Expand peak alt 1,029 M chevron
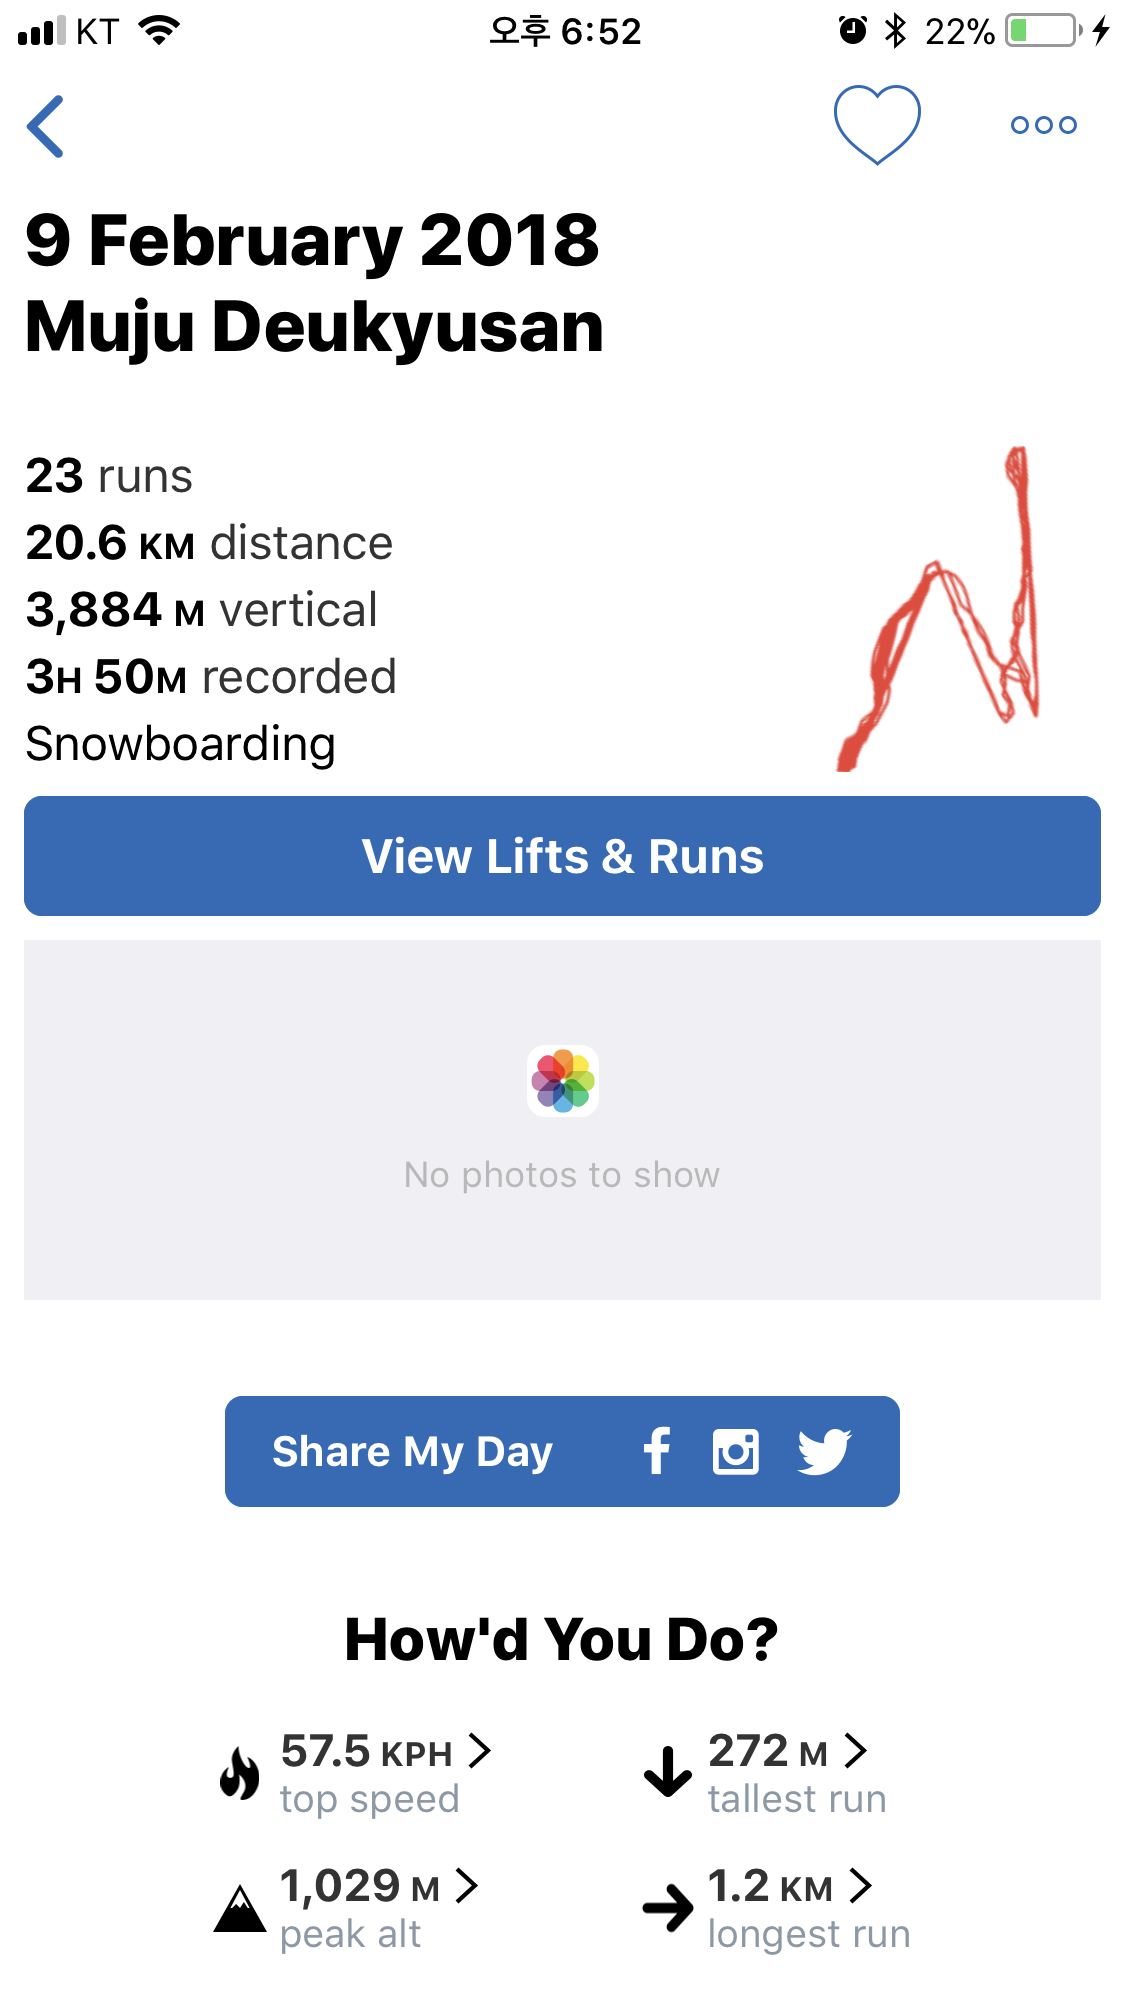This screenshot has width=1125, height=2001. coord(466,1885)
